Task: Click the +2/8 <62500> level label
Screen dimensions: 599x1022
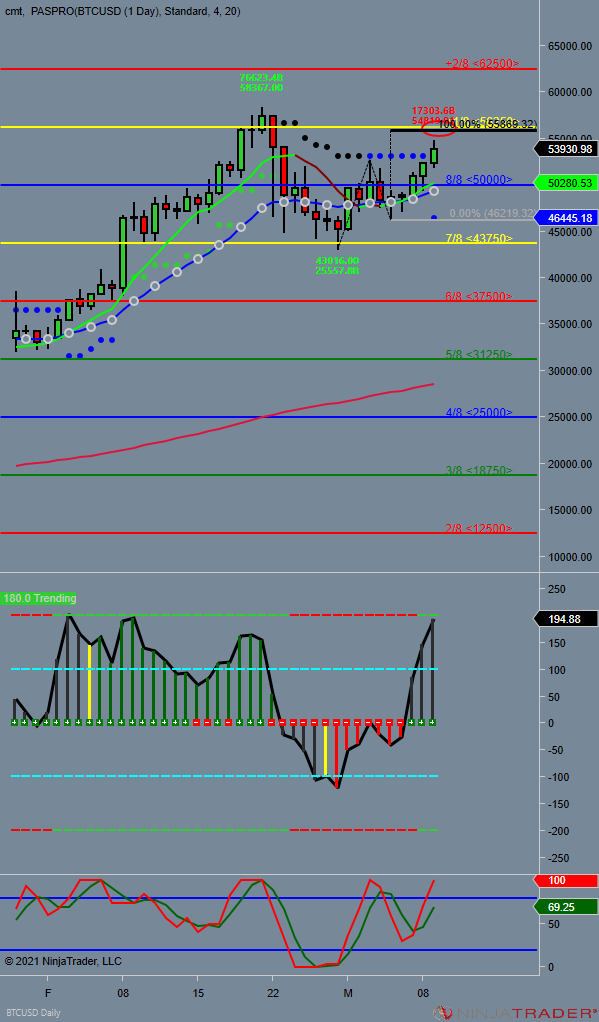Action: pyautogui.click(x=483, y=63)
